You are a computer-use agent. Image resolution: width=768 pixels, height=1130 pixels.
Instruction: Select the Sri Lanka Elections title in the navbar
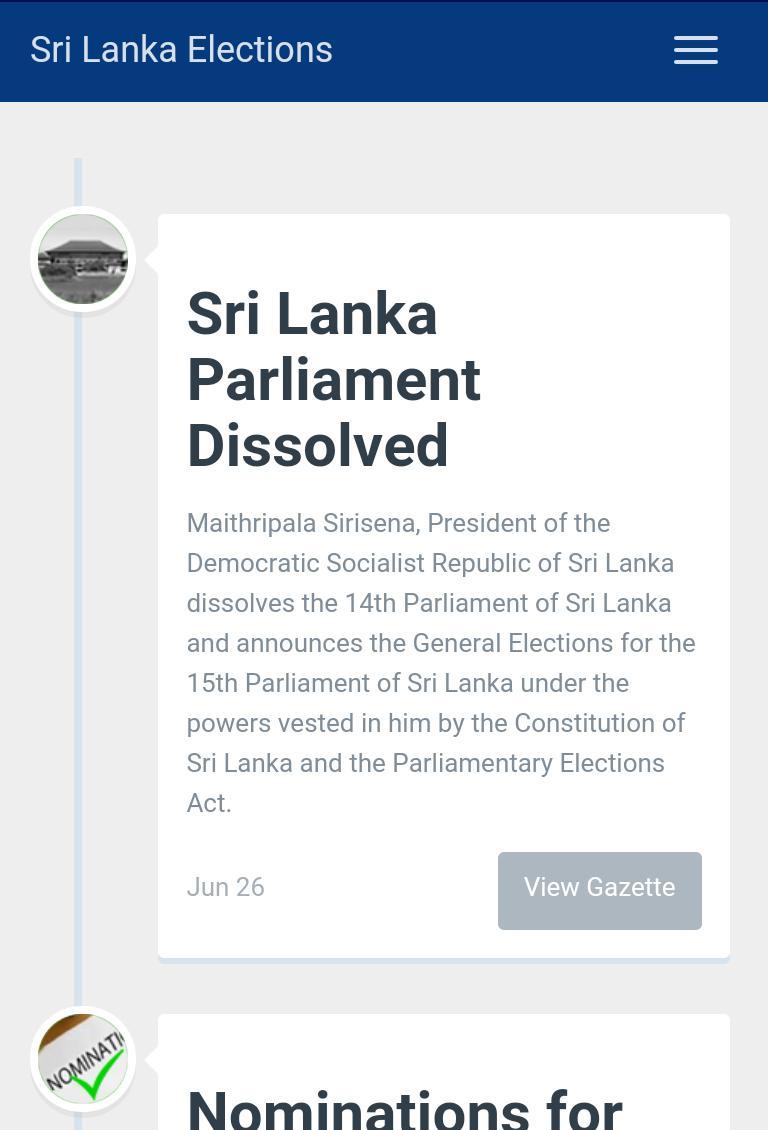(x=181, y=49)
